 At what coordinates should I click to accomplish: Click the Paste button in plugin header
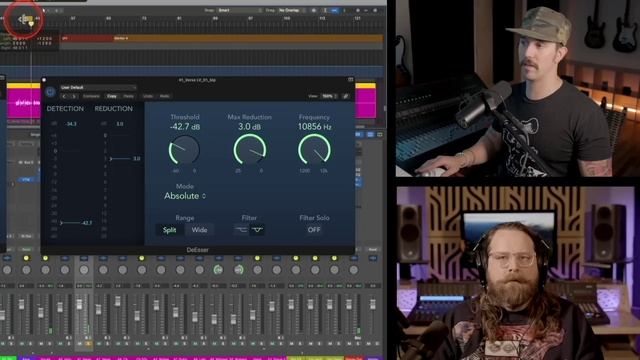[129, 96]
